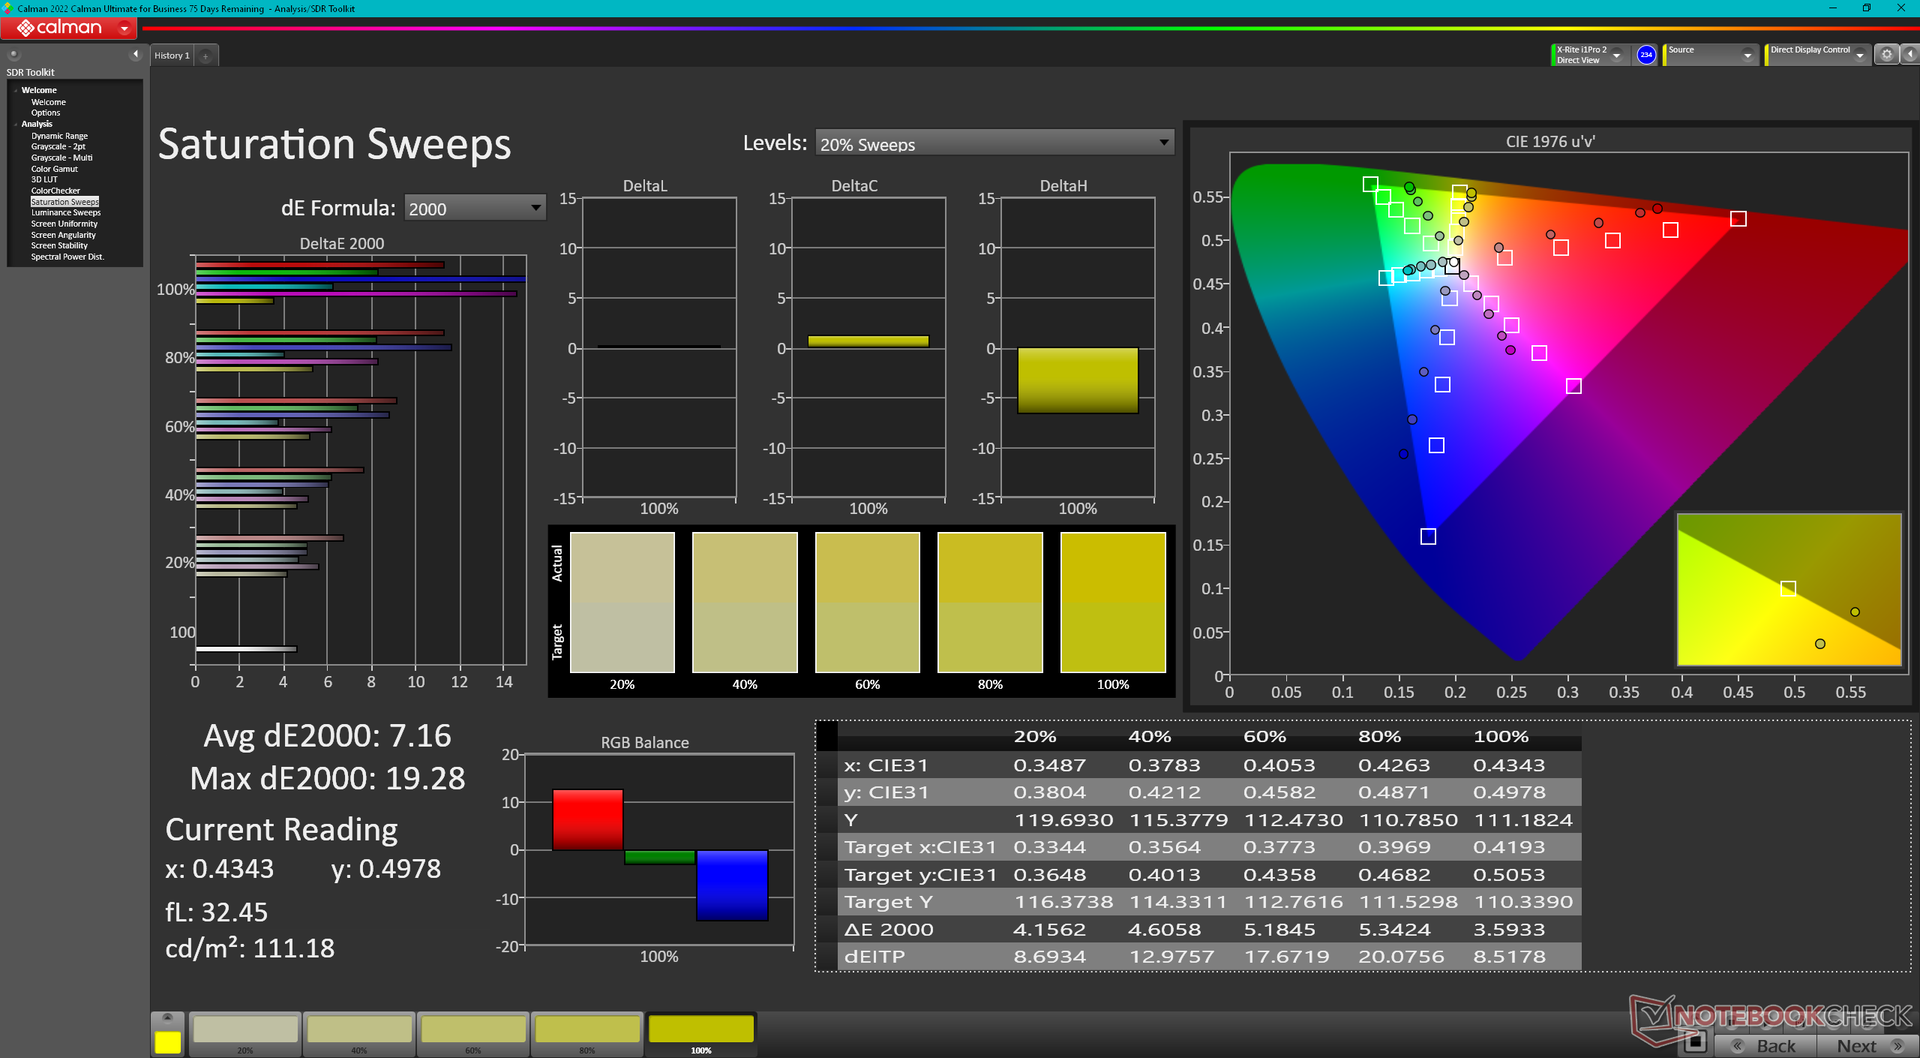Click the Avg dE2000: 7.16 readout
1920x1058 pixels.
click(x=327, y=736)
